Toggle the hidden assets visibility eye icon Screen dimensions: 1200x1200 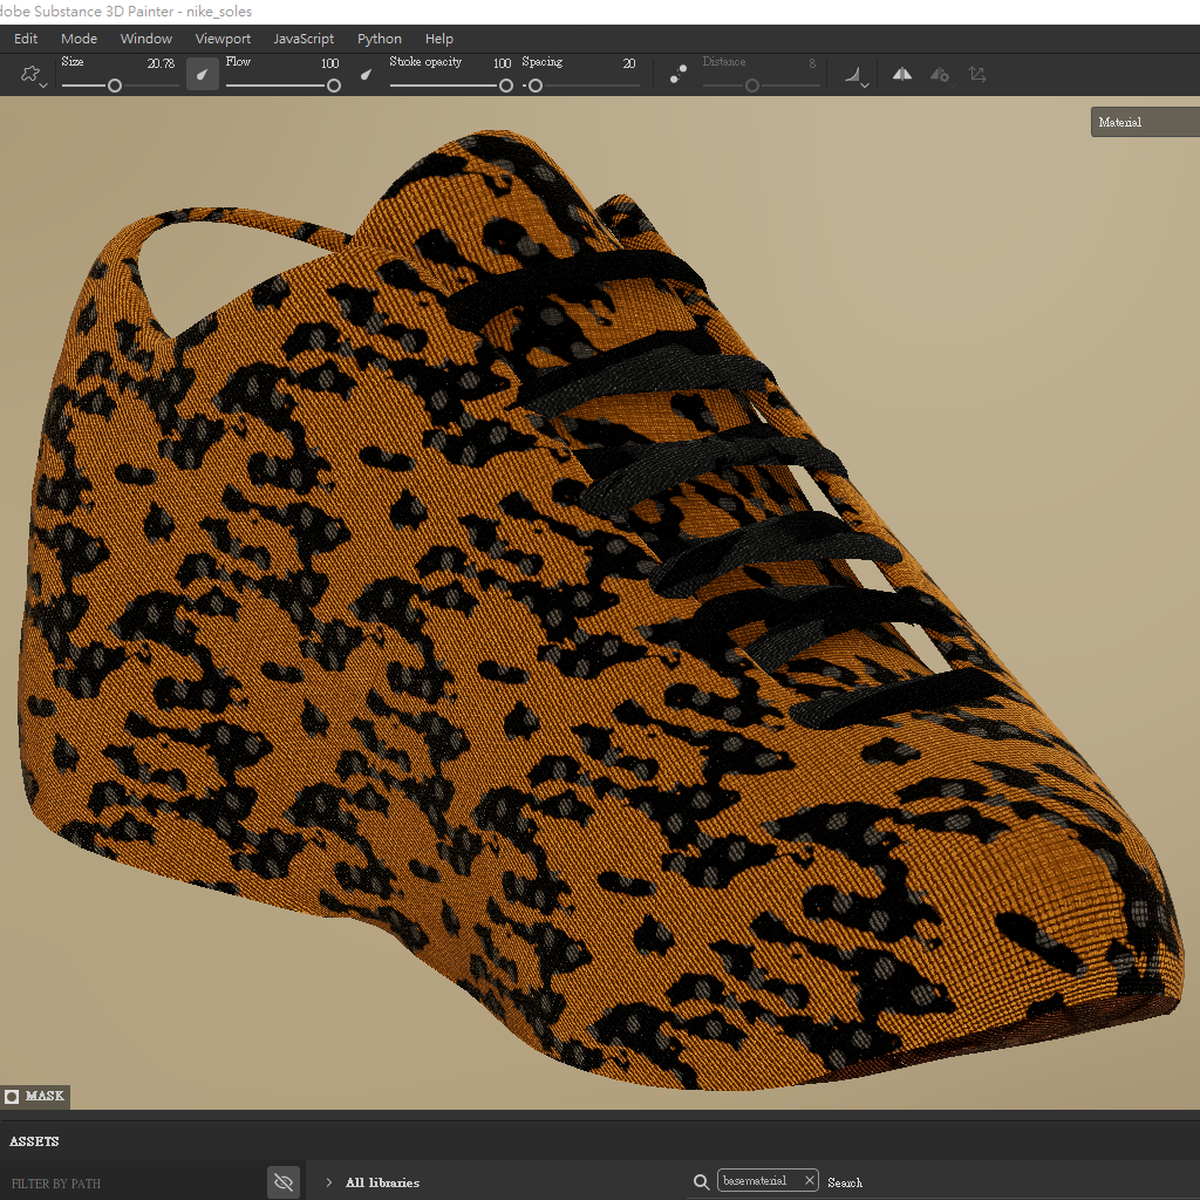point(283,1181)
